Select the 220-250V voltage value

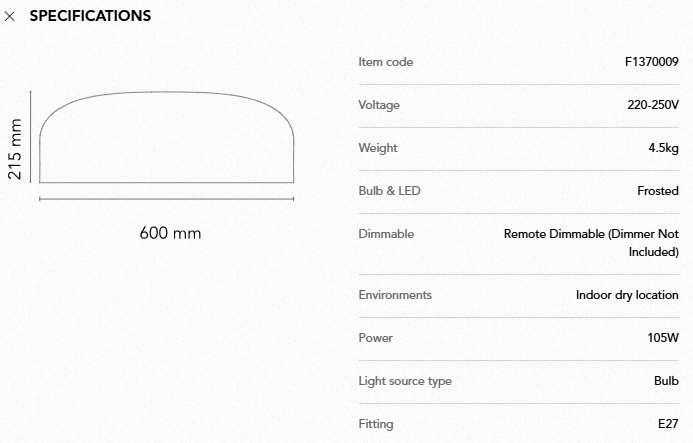[x=646, y=105]
